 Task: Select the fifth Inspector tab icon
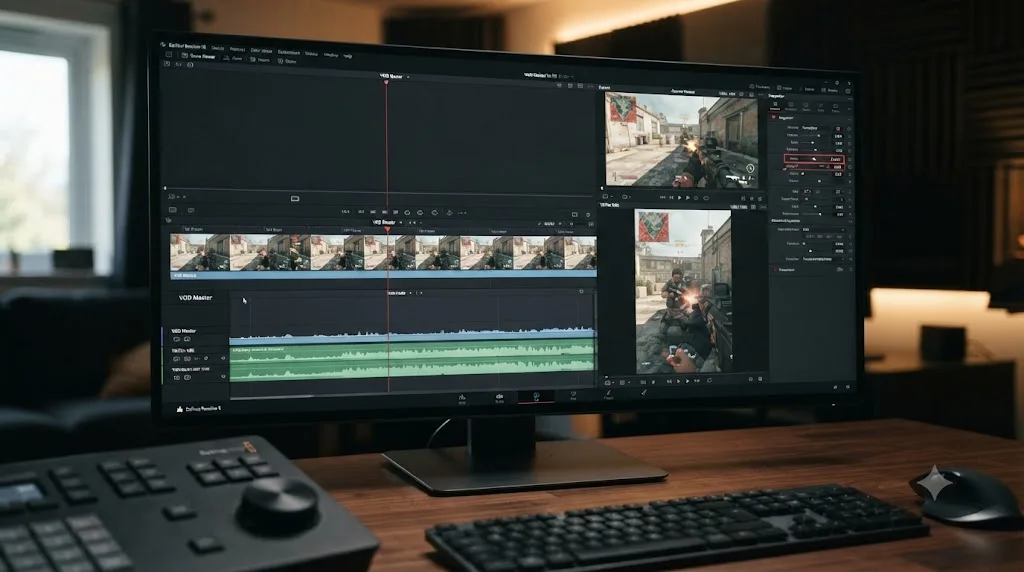(835, 106)
